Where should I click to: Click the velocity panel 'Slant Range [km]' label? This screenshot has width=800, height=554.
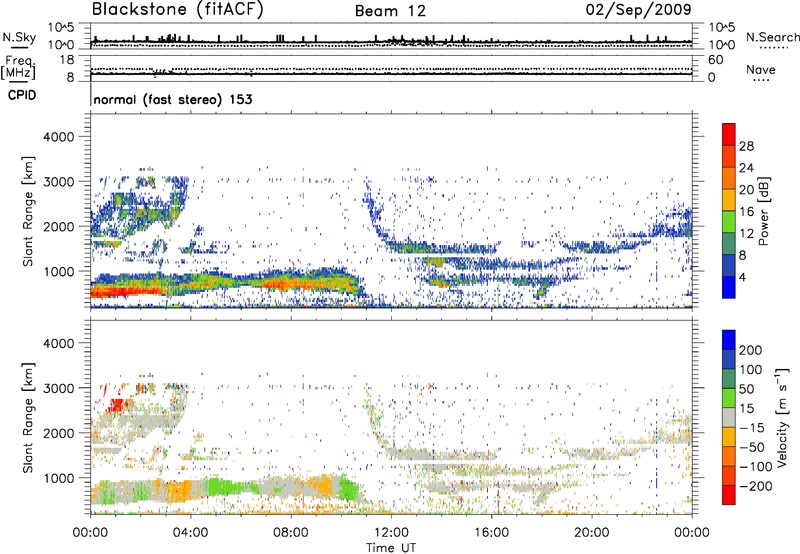(x=28, y=417)
